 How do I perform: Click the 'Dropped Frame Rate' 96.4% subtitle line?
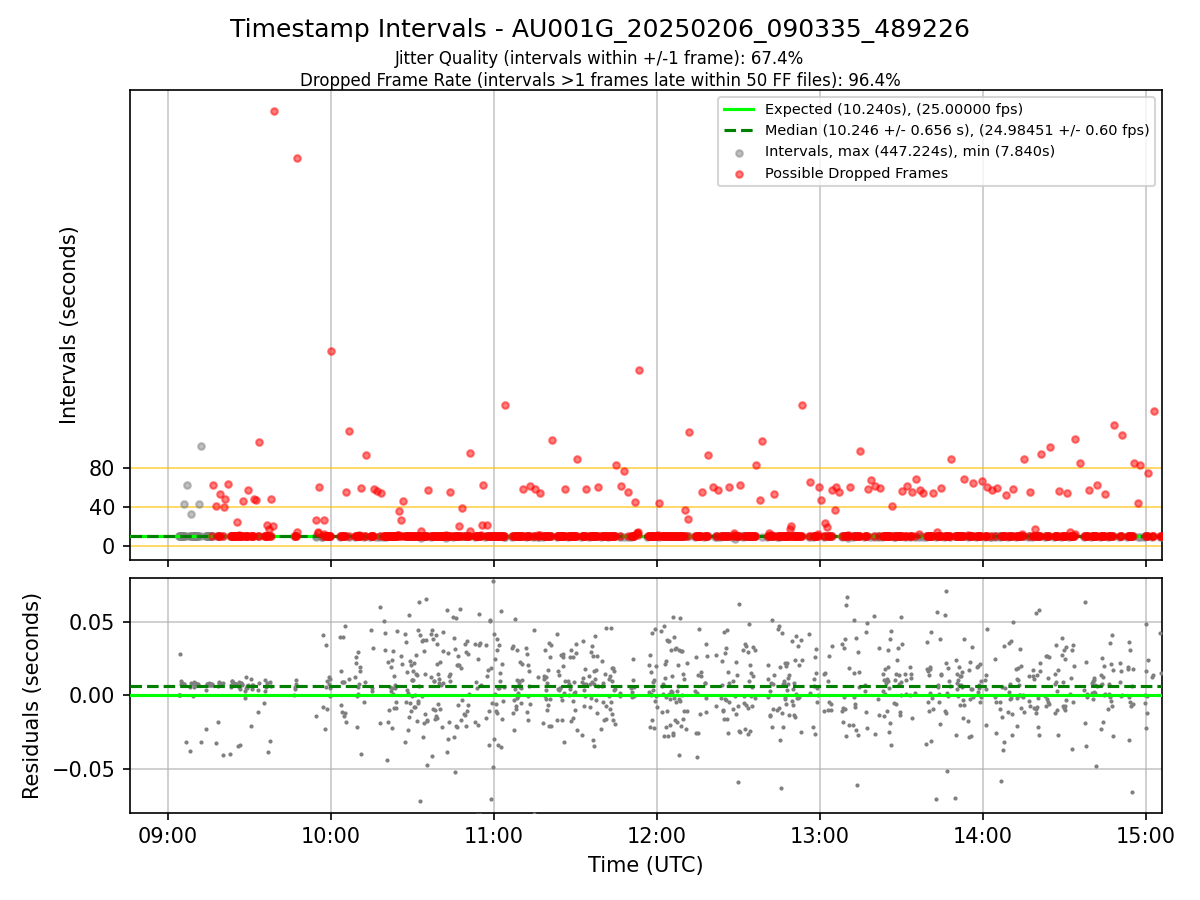click(600, 80)
